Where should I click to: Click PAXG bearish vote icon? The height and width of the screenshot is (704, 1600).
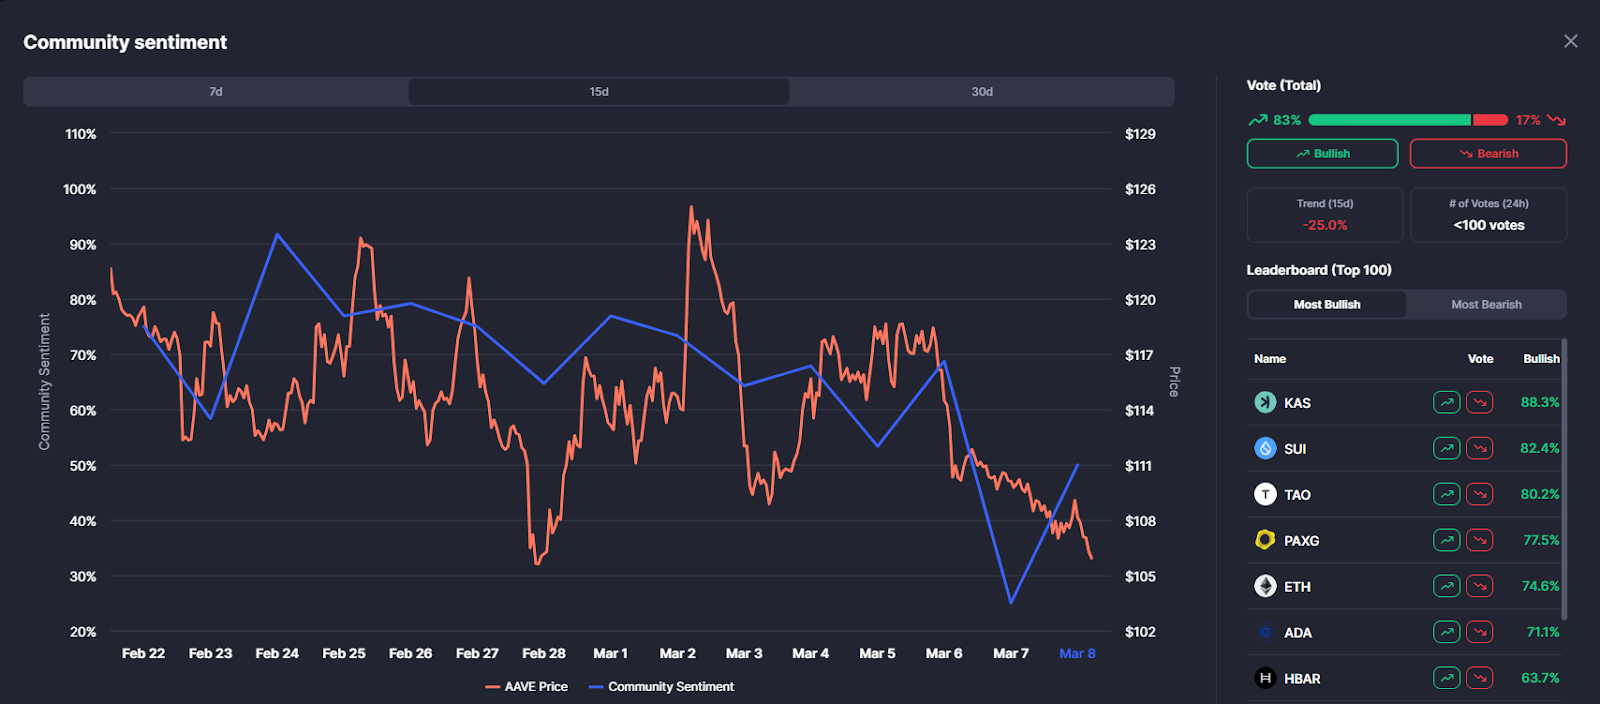coord(1479,540)
